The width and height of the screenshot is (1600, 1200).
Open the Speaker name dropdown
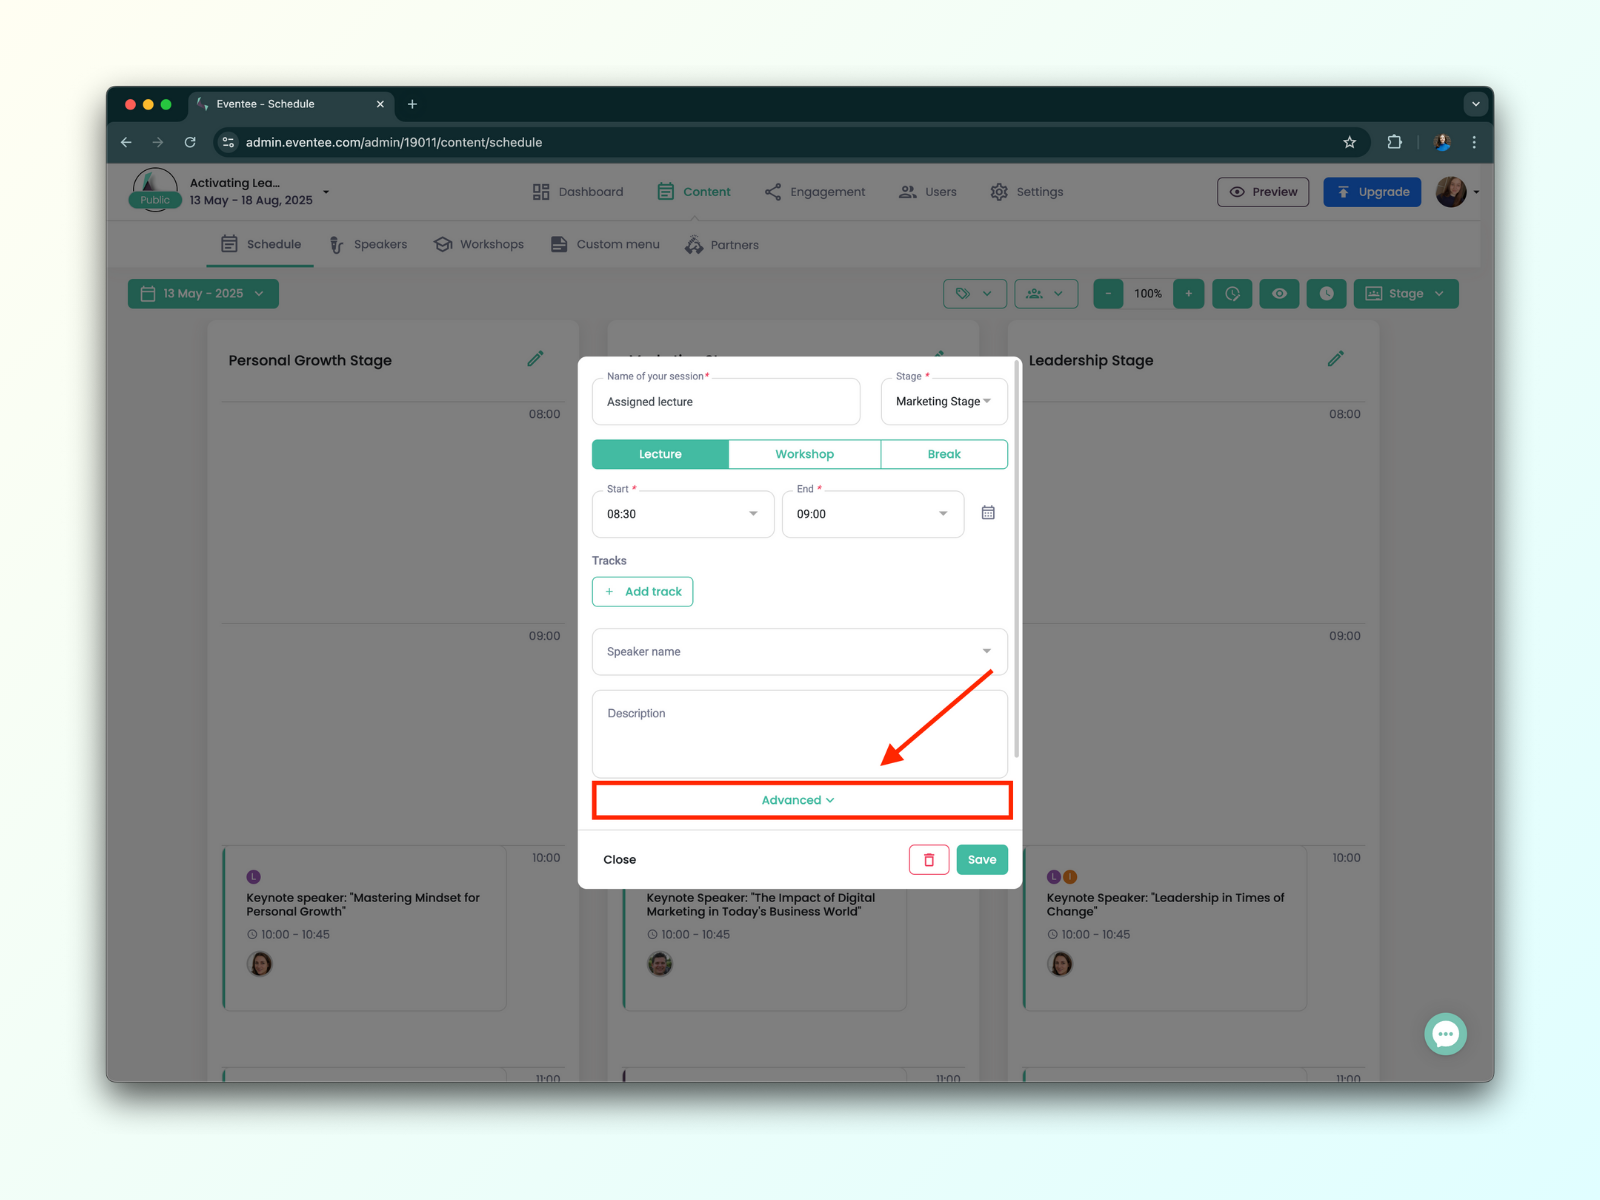tap(800, 652)
